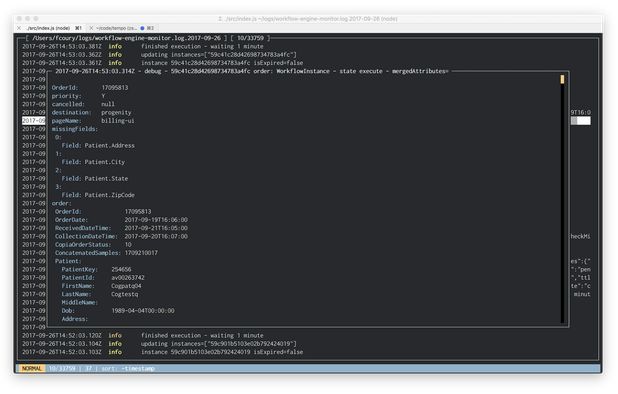The width and height of the screenshot is (618, 394).
Task: Close the ~/code/tempo tab
Action: [91, 28]
